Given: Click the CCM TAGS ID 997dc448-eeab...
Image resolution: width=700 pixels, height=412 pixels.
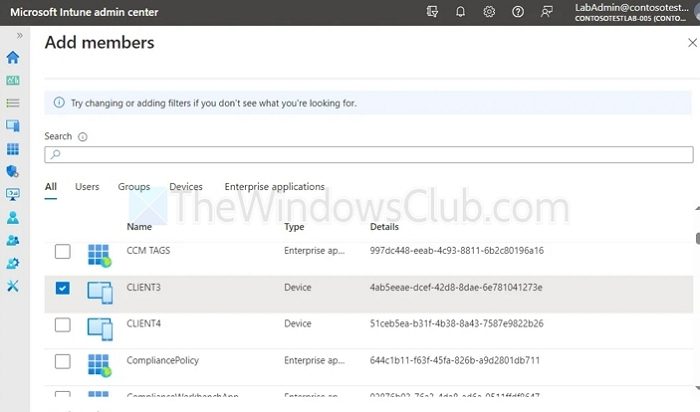Looking at the screenshot, I should tap(457, 250).
